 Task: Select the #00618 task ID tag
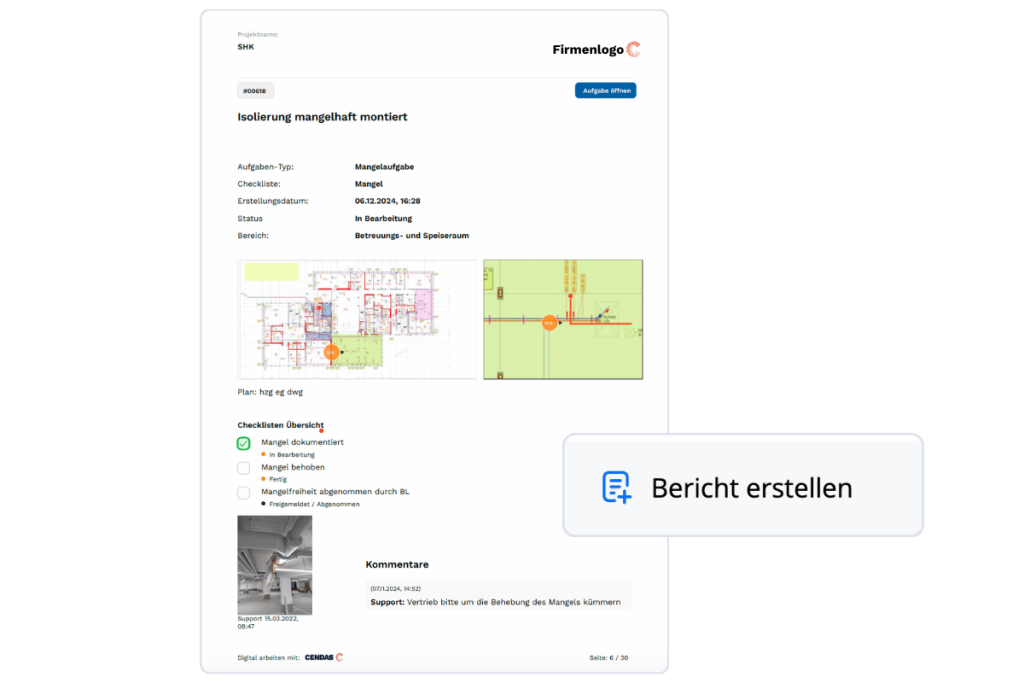point(256,91)
